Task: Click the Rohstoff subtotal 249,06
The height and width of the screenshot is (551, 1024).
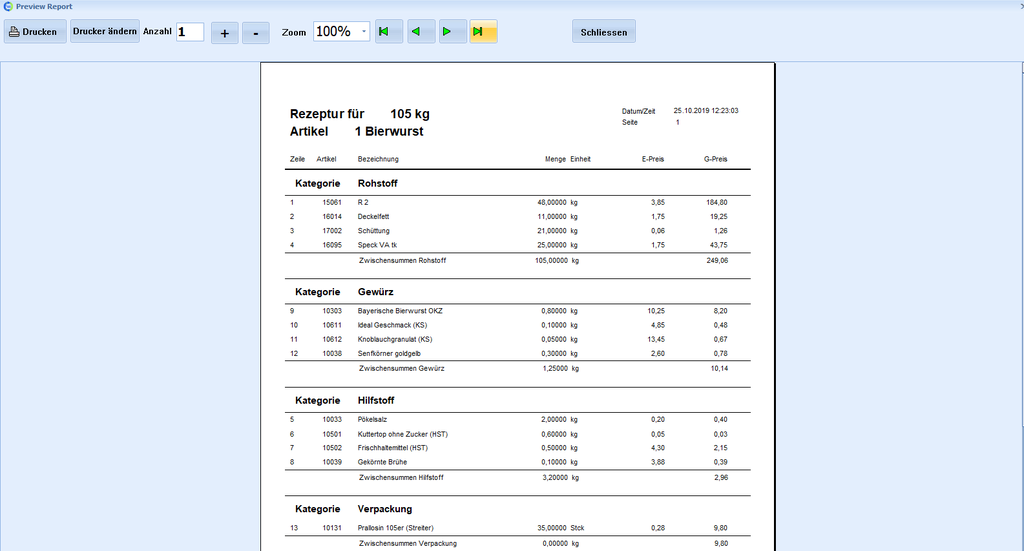Action: click(717, 260)
